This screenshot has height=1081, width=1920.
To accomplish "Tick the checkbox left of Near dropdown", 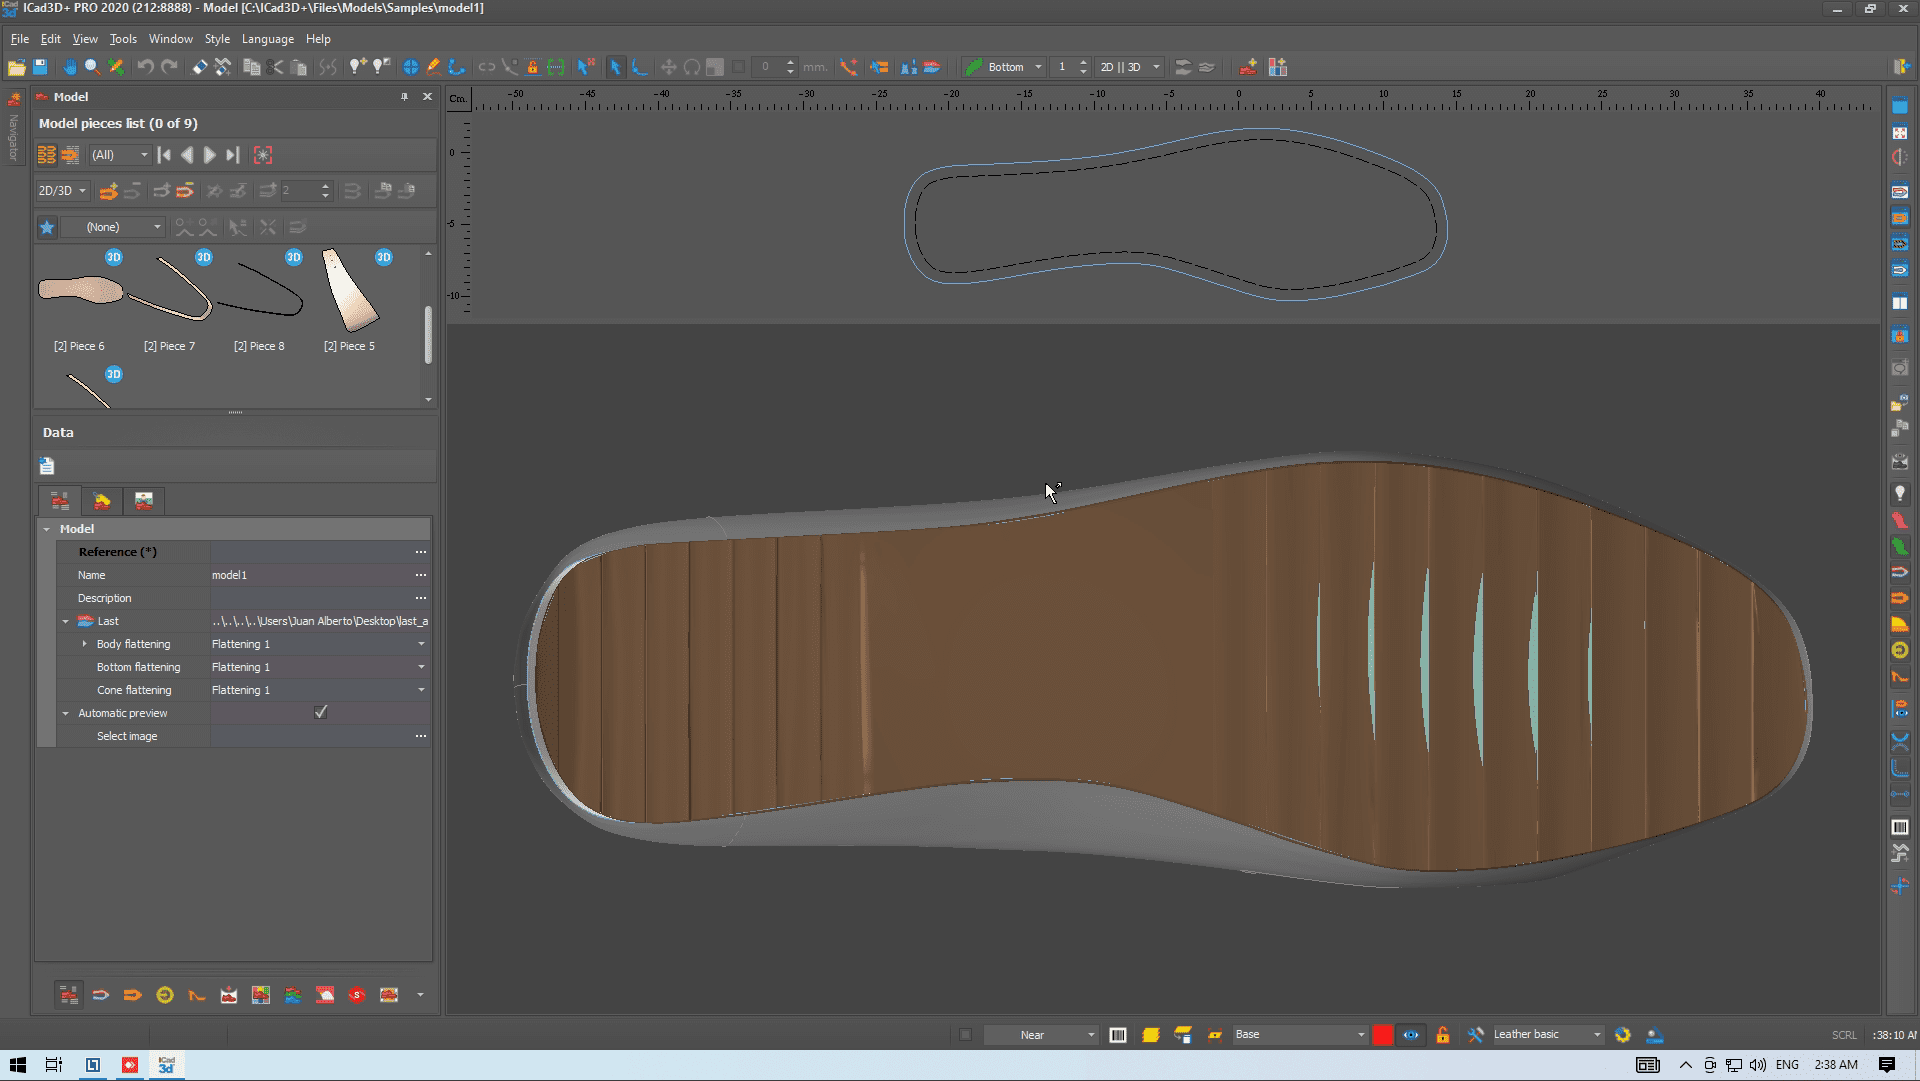I will pos(965,1035).
